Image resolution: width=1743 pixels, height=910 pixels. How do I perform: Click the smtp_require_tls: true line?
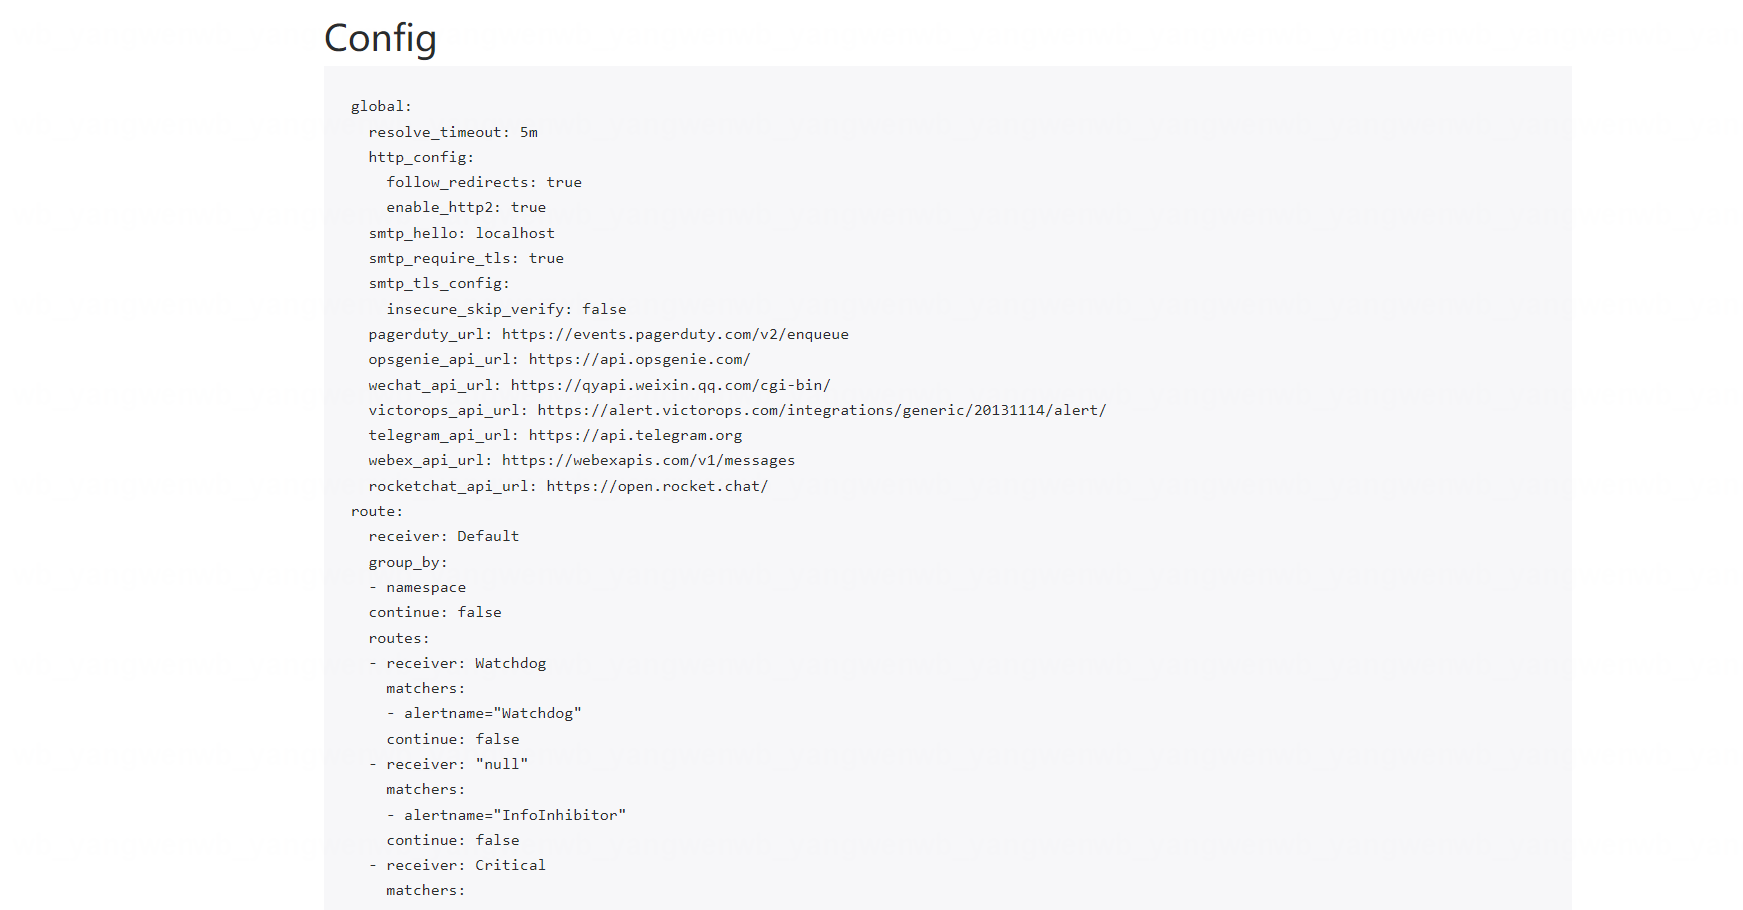466,258
